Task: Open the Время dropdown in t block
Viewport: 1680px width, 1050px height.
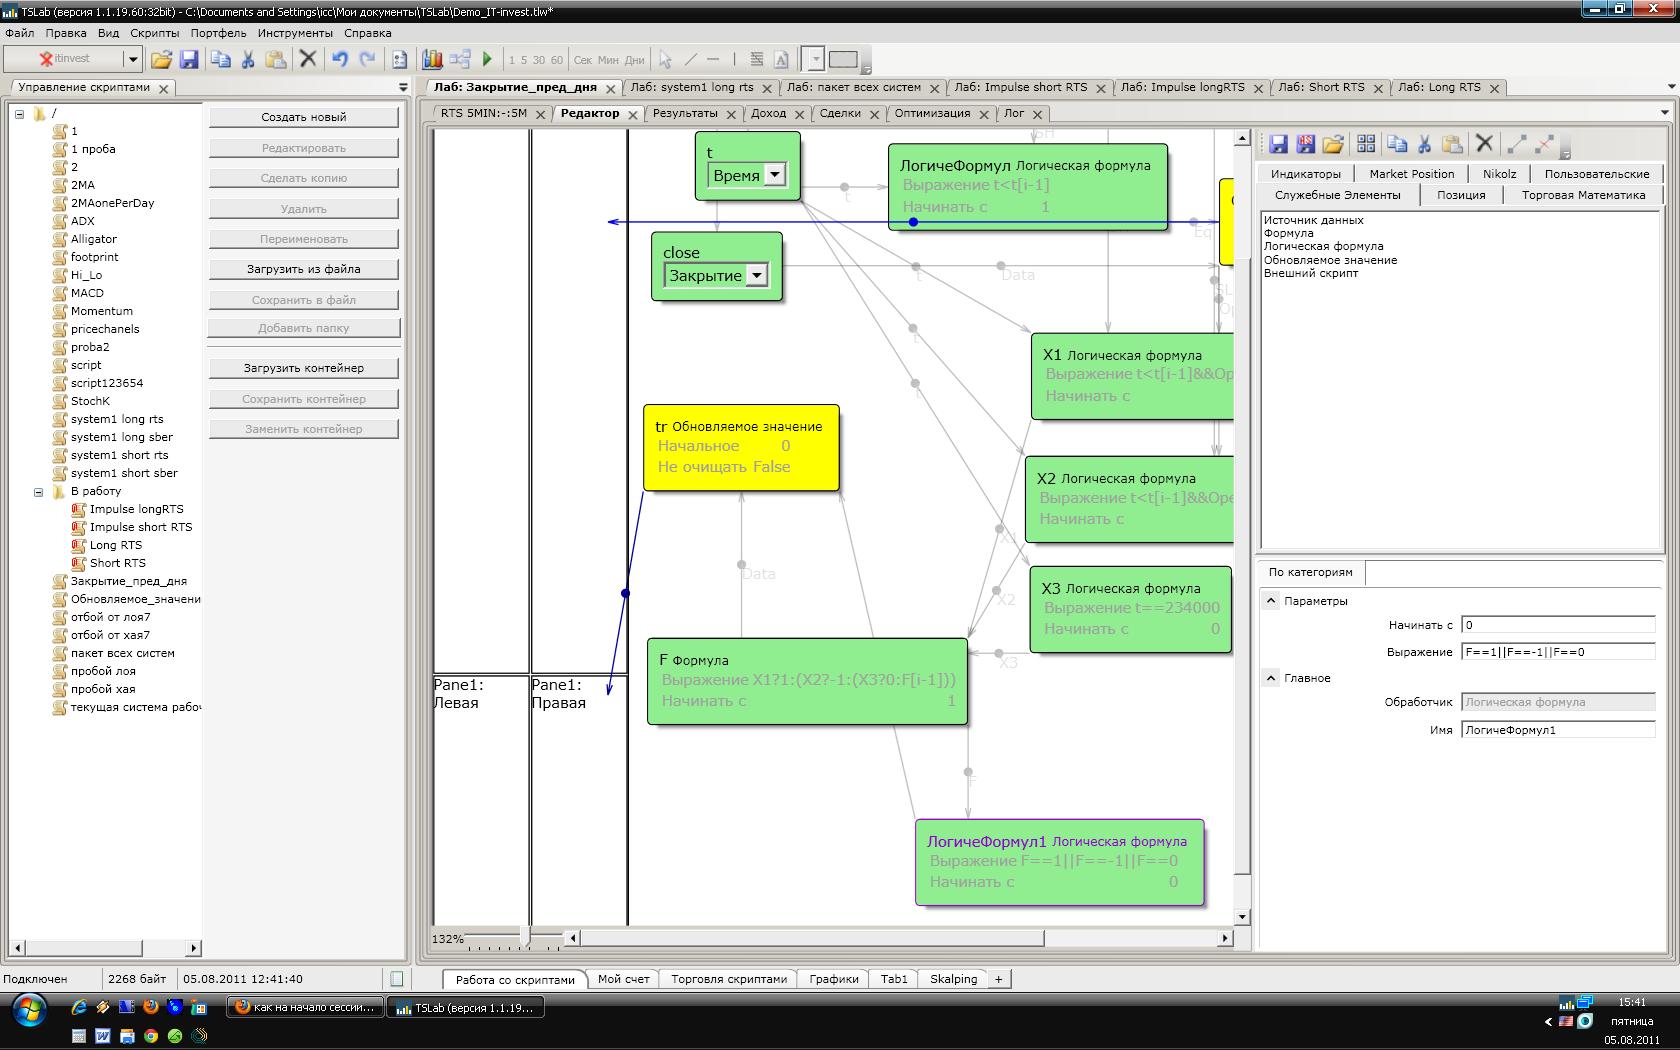Action: (x=774, y=176)
